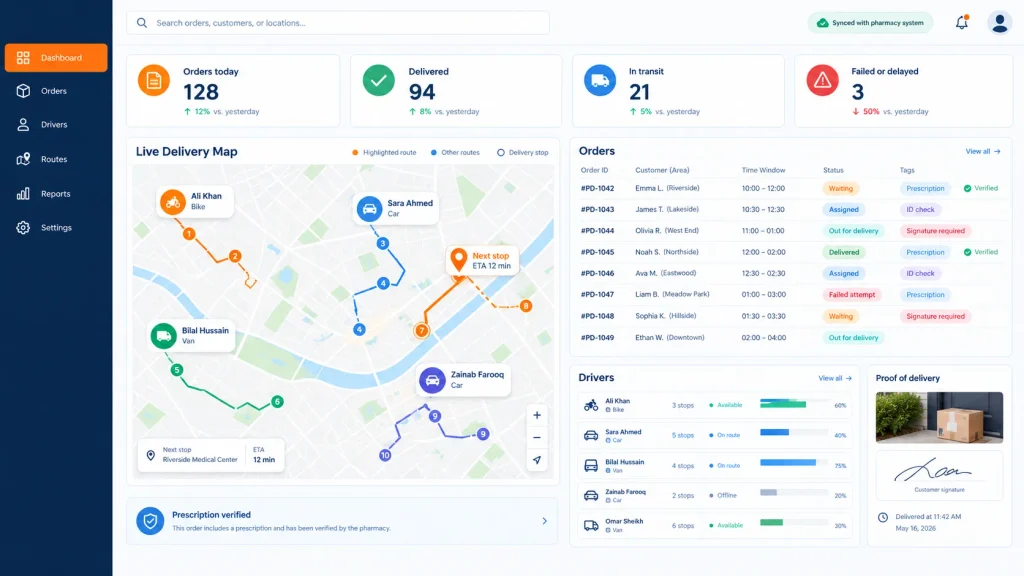Screen dimensions: 1024x576
Task: Open the user profile avatar
Action: point(999,23)
